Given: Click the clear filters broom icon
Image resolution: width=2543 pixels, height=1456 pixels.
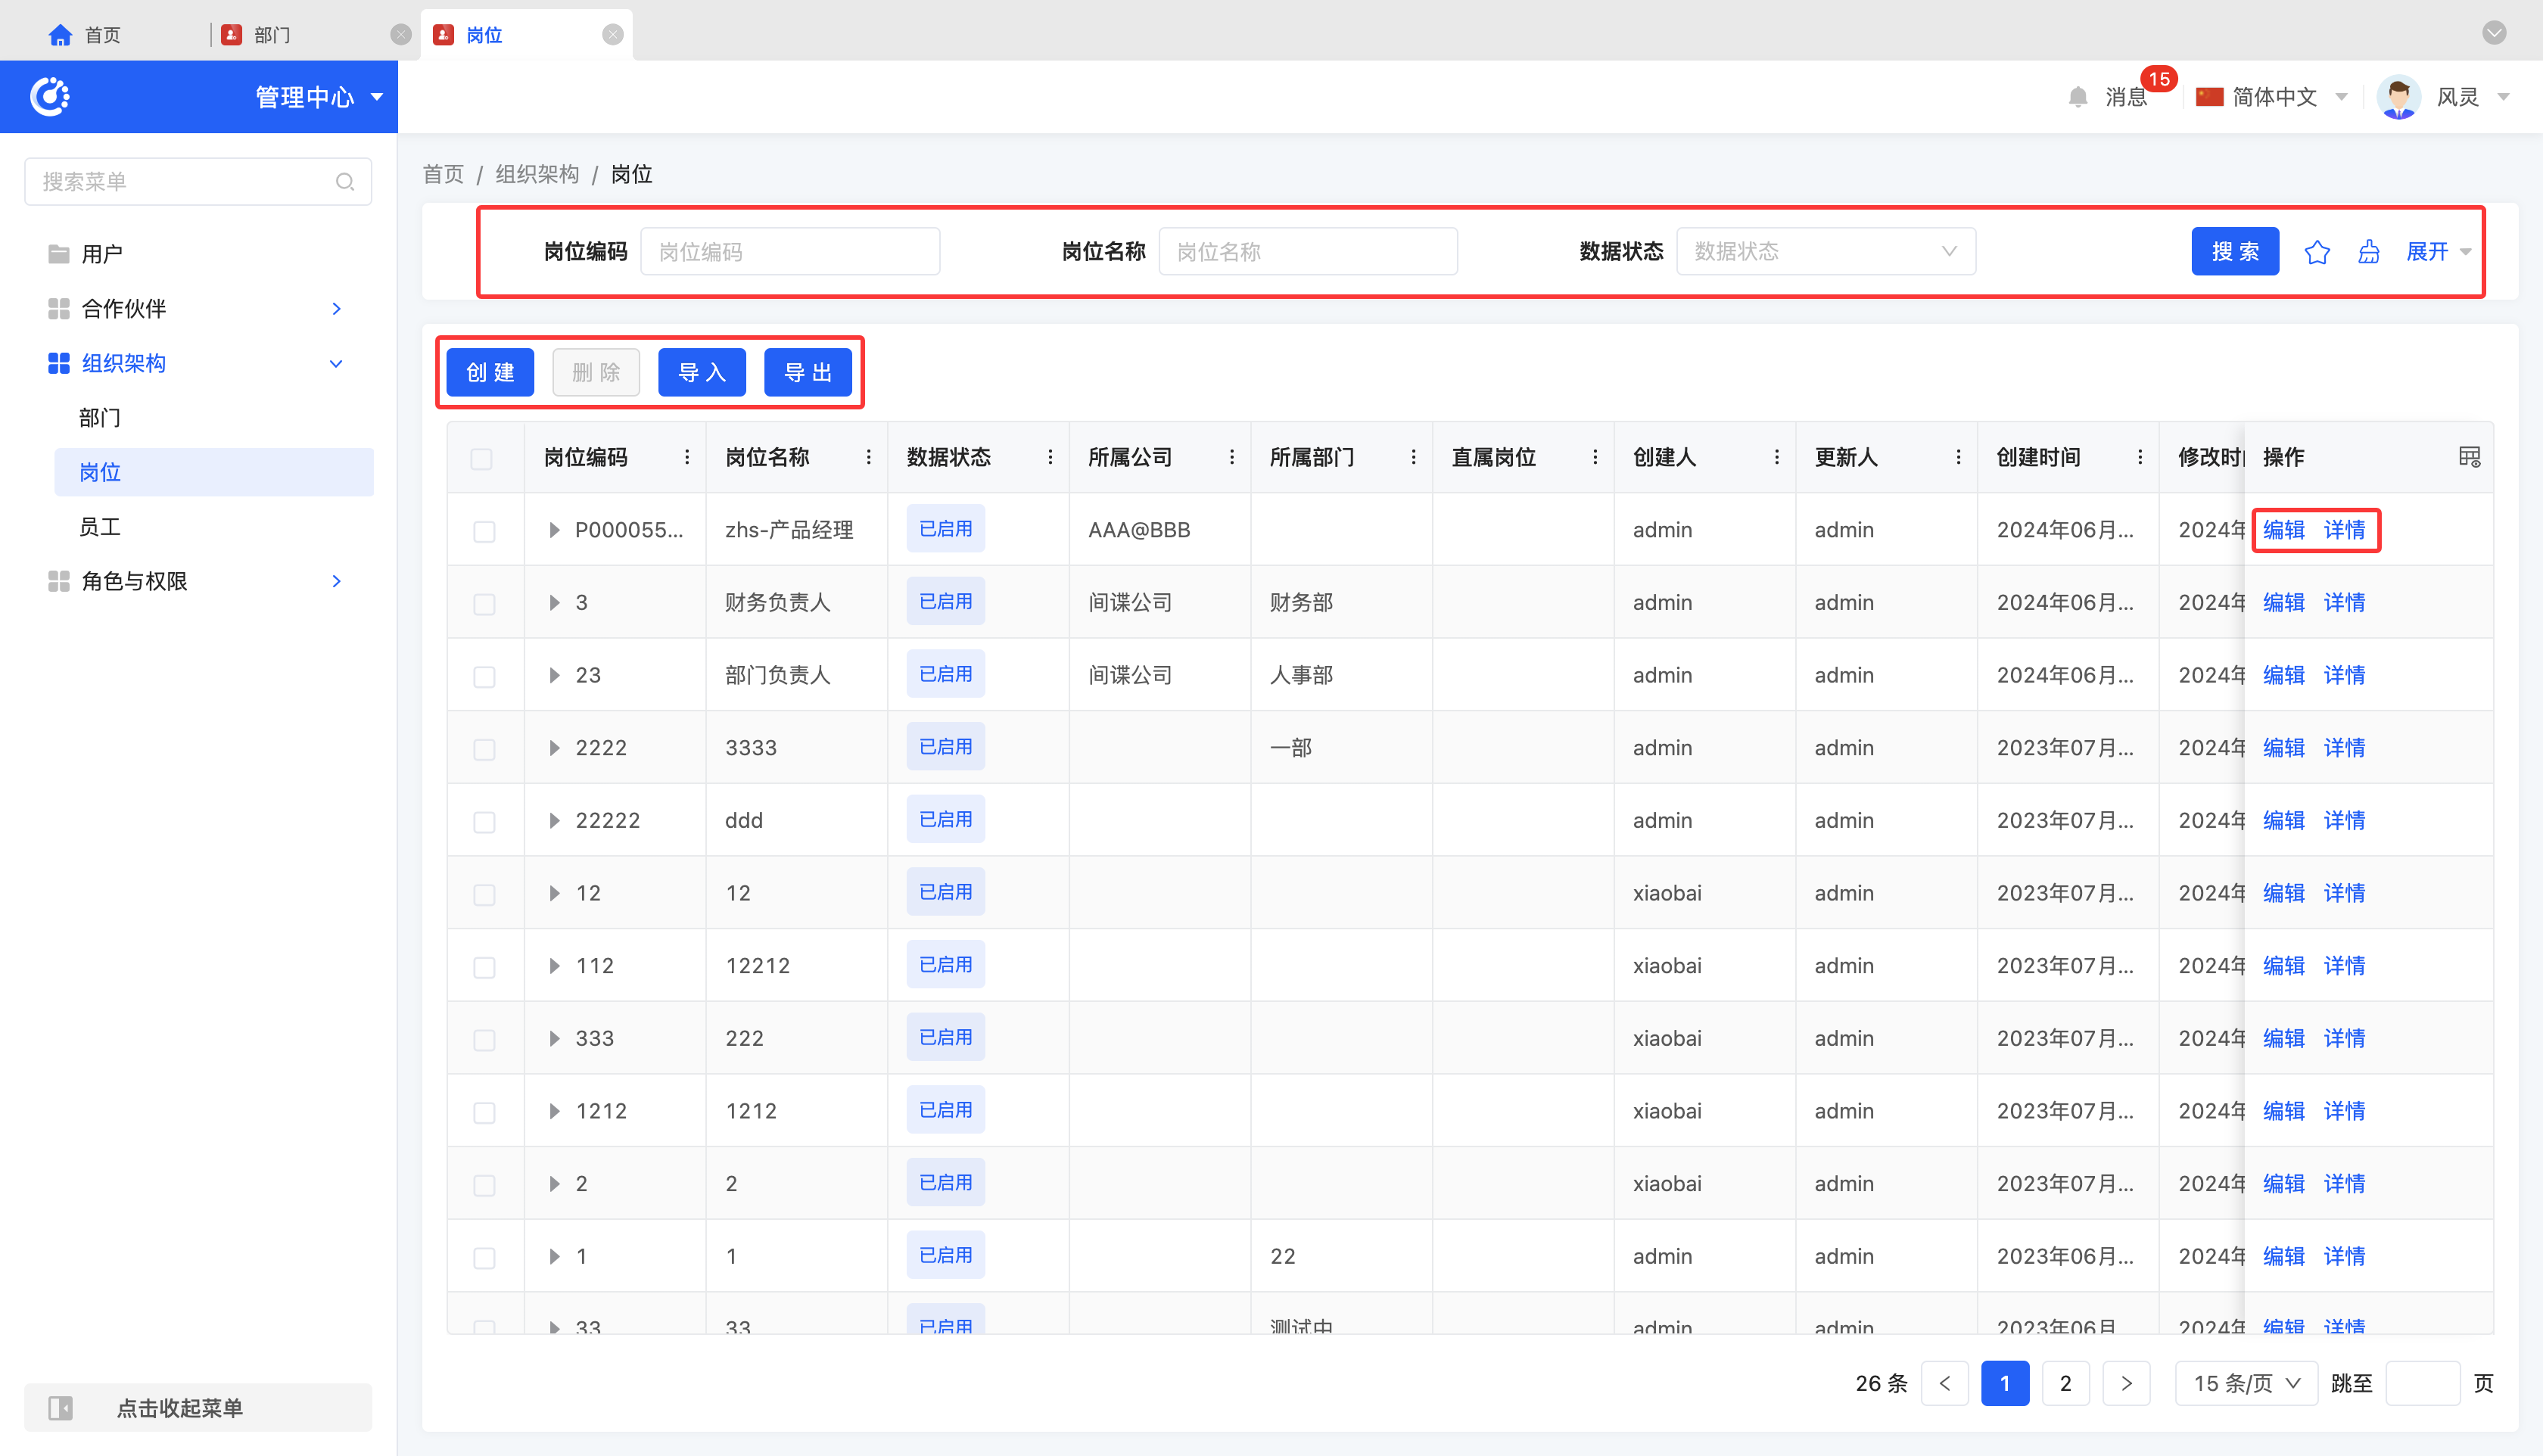Looking at the screenshot, I should coord(2368,252).
